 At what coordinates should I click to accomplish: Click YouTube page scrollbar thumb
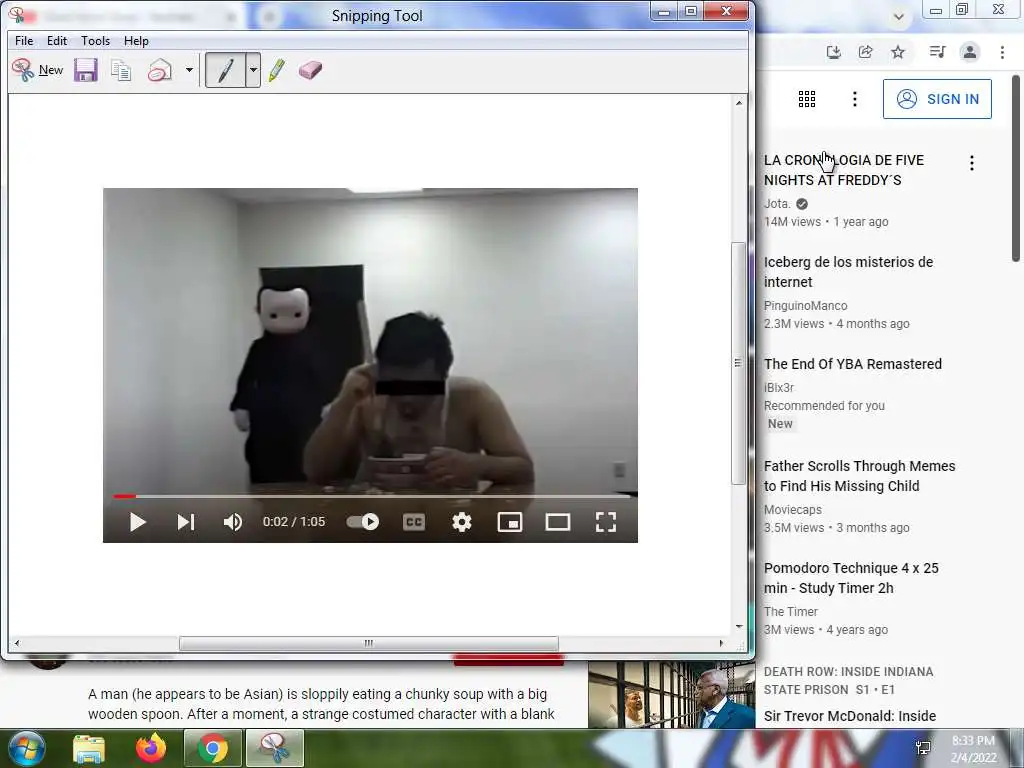[x=1016, y=168]
